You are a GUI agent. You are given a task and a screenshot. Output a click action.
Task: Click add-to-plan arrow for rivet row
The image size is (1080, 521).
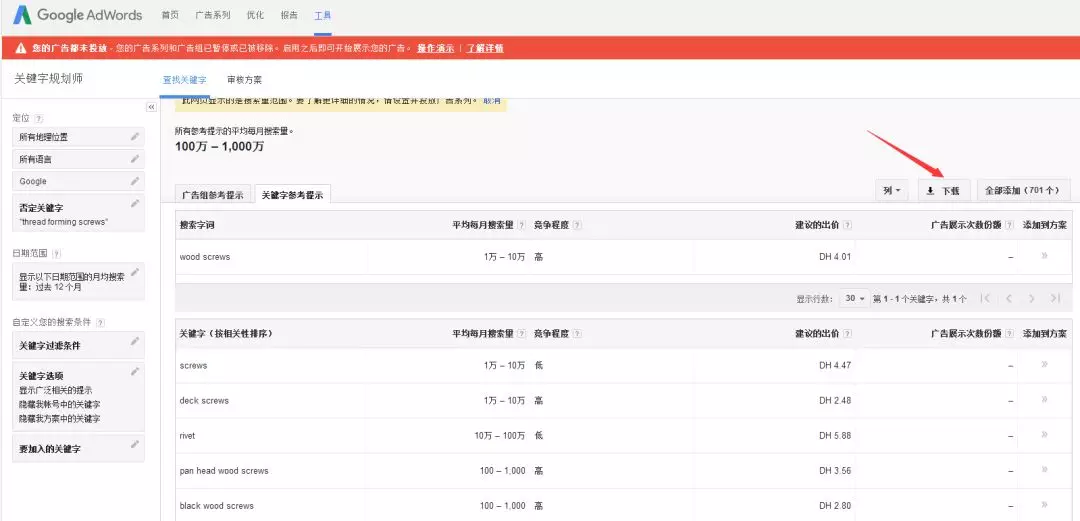coord(1044,435)
